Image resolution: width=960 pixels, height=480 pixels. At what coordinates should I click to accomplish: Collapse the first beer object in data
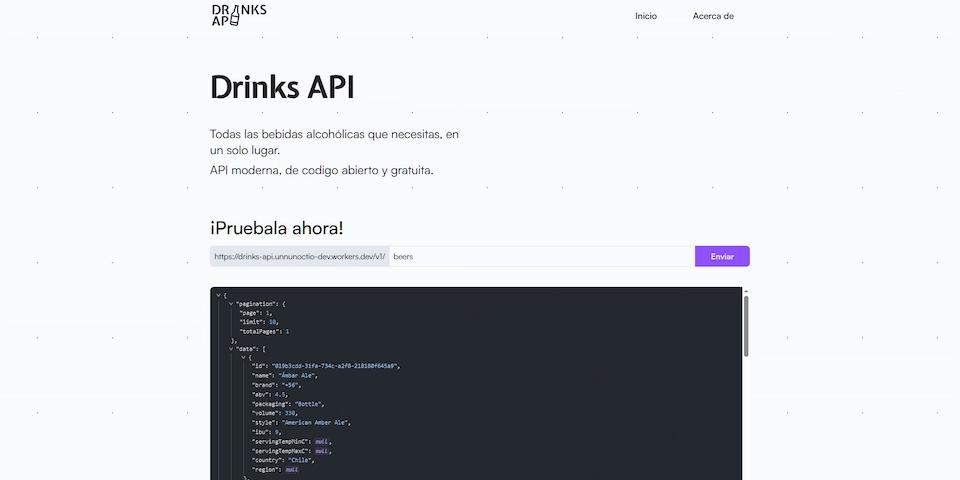pos(243,357)
